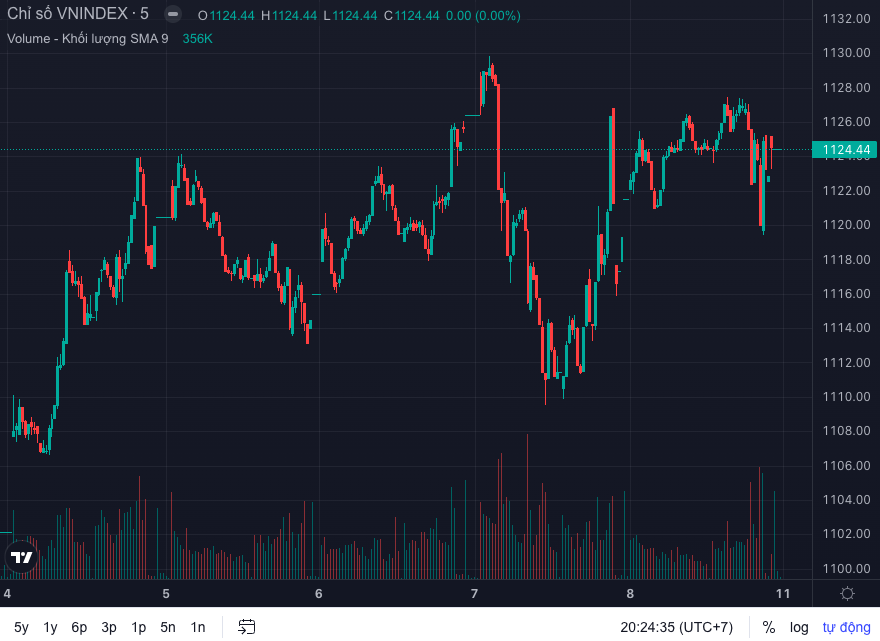Toggle auto scale (tự động)
The height and width of the screenshot is (641, 880).
pyautogui.click(x=846, y=627)
